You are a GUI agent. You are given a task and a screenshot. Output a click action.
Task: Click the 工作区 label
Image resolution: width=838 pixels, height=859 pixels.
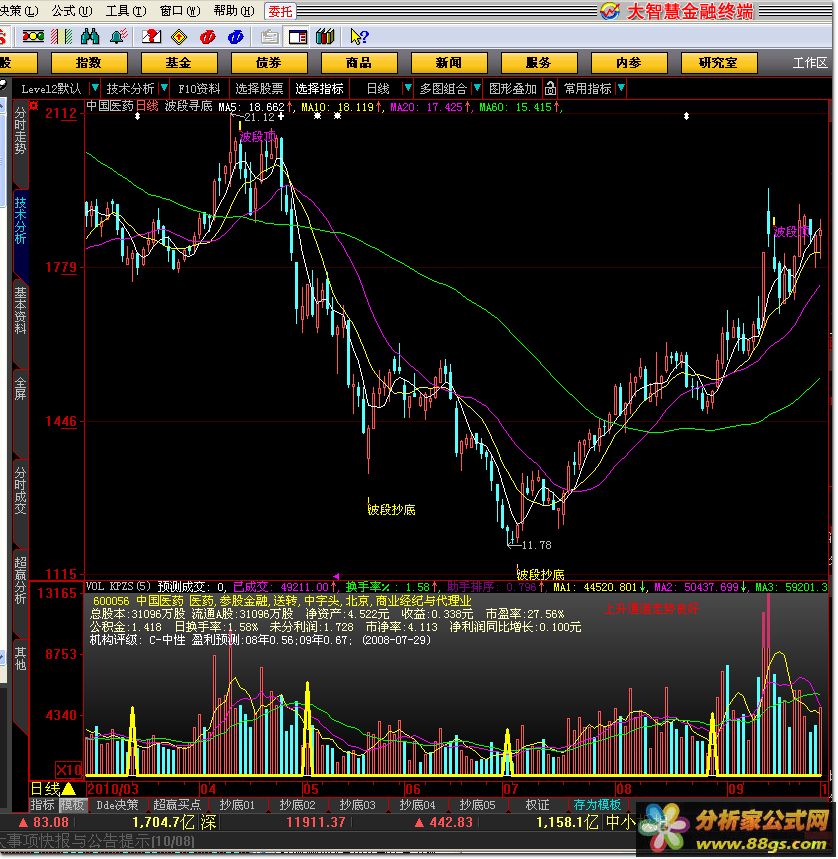click(810, 63)
